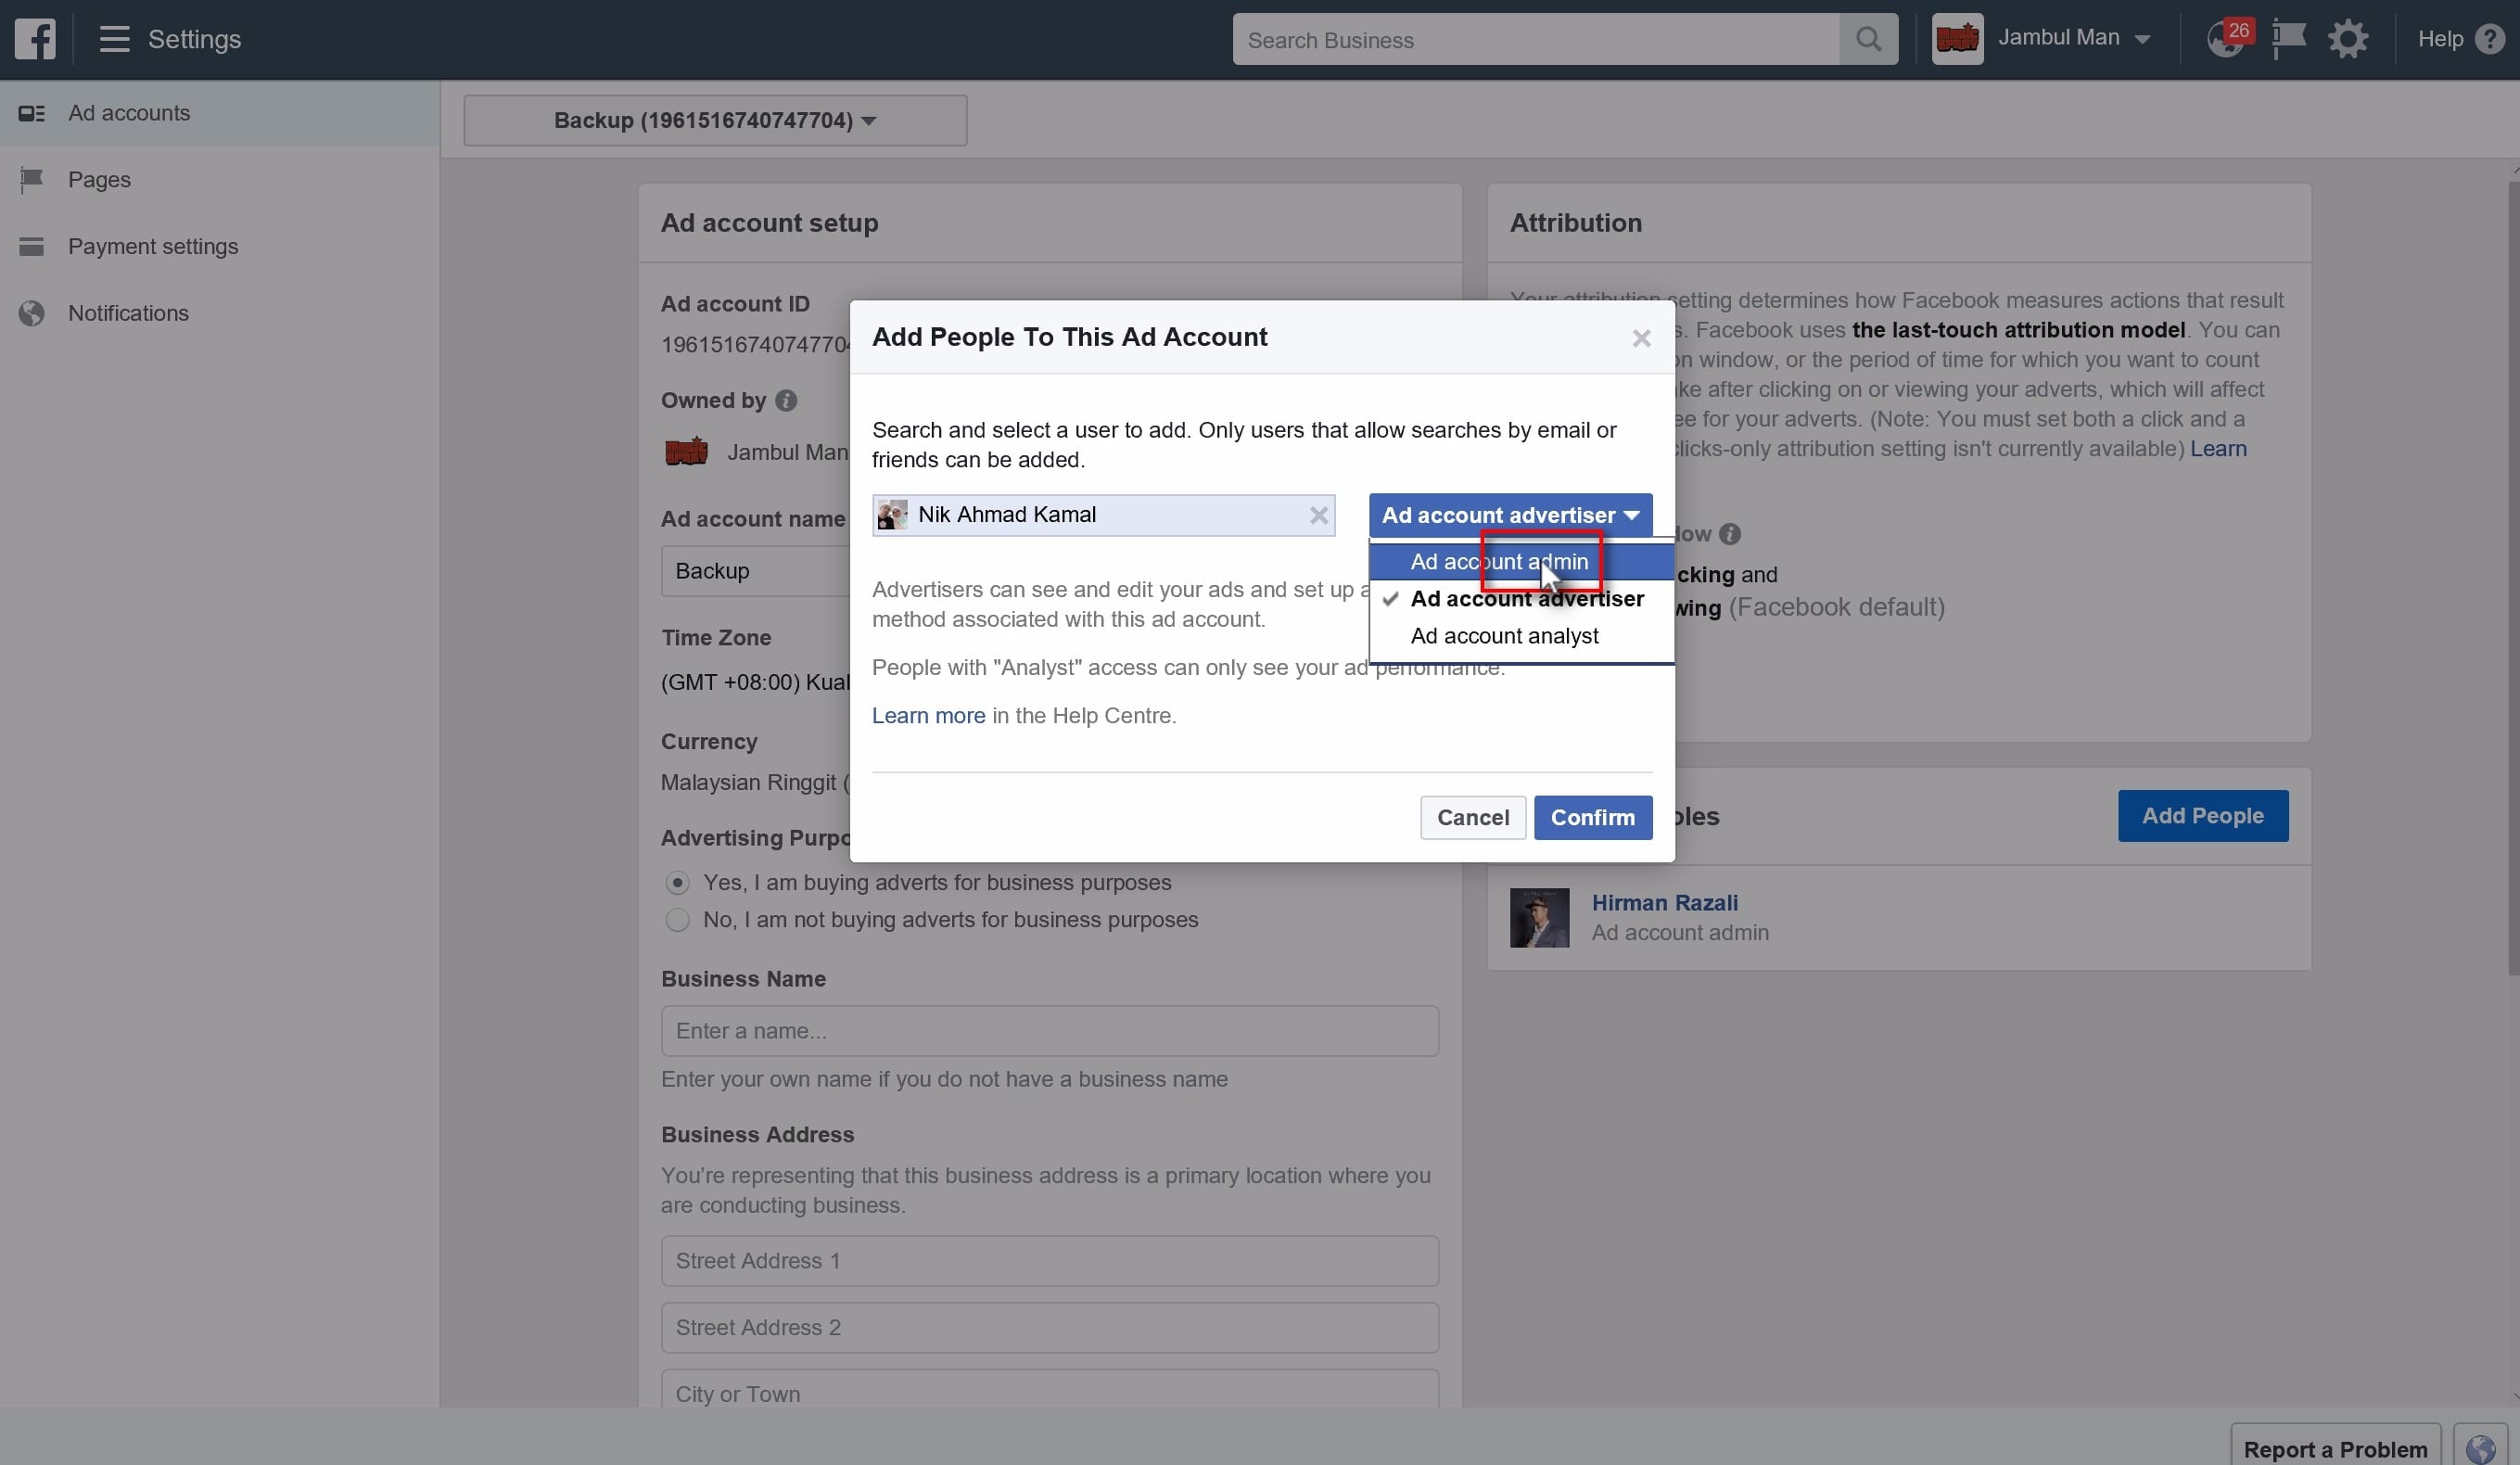Click the Payment settings card icon
Viewport: 2520px width, 1465px height.
click(32, 247)
